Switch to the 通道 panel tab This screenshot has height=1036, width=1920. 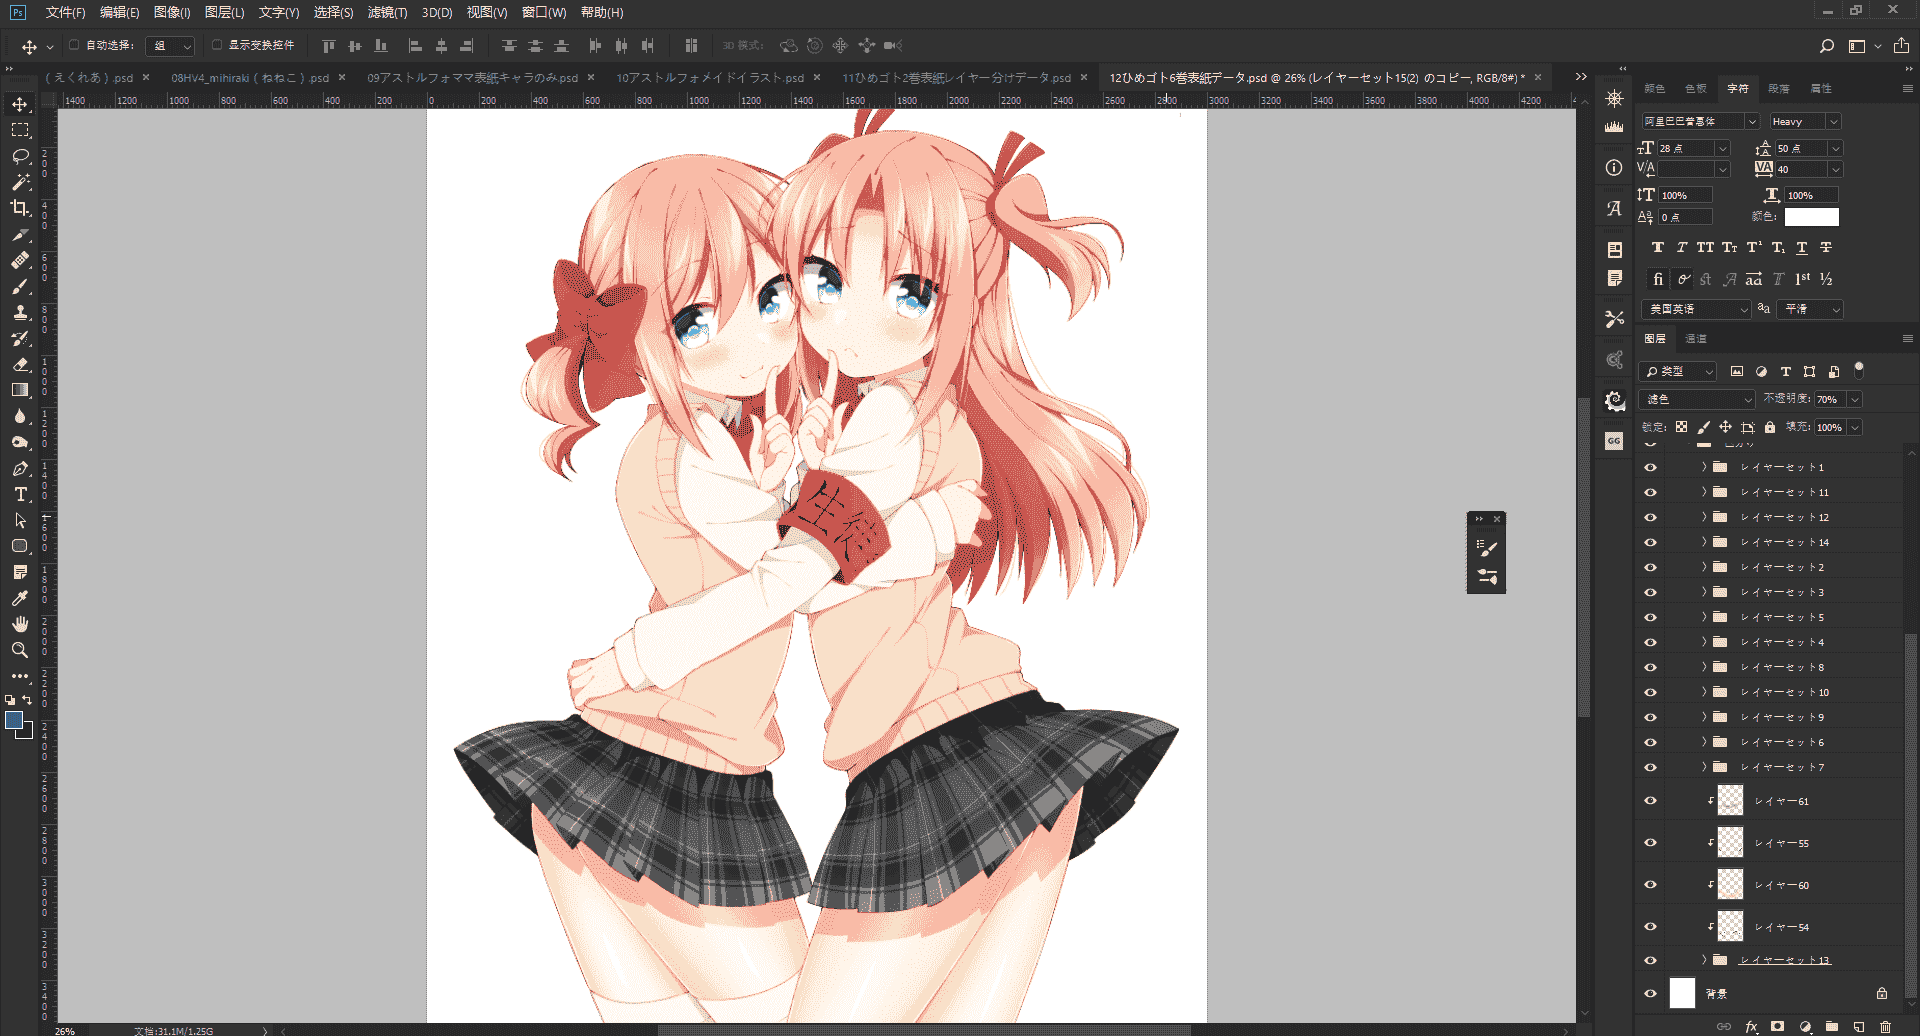pyautogui.click(x=1696, y=339)
